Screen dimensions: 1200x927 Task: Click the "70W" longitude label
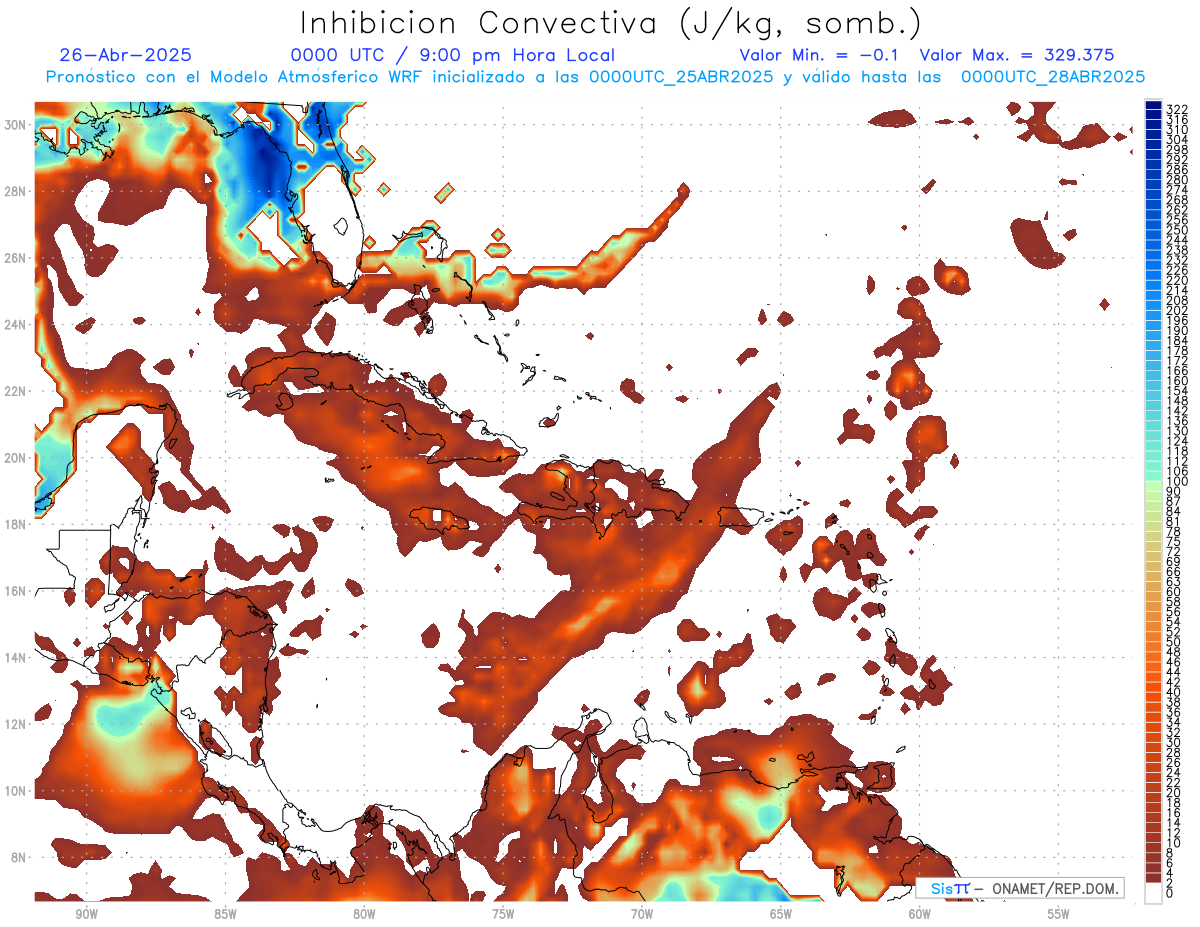coord(641,914)
